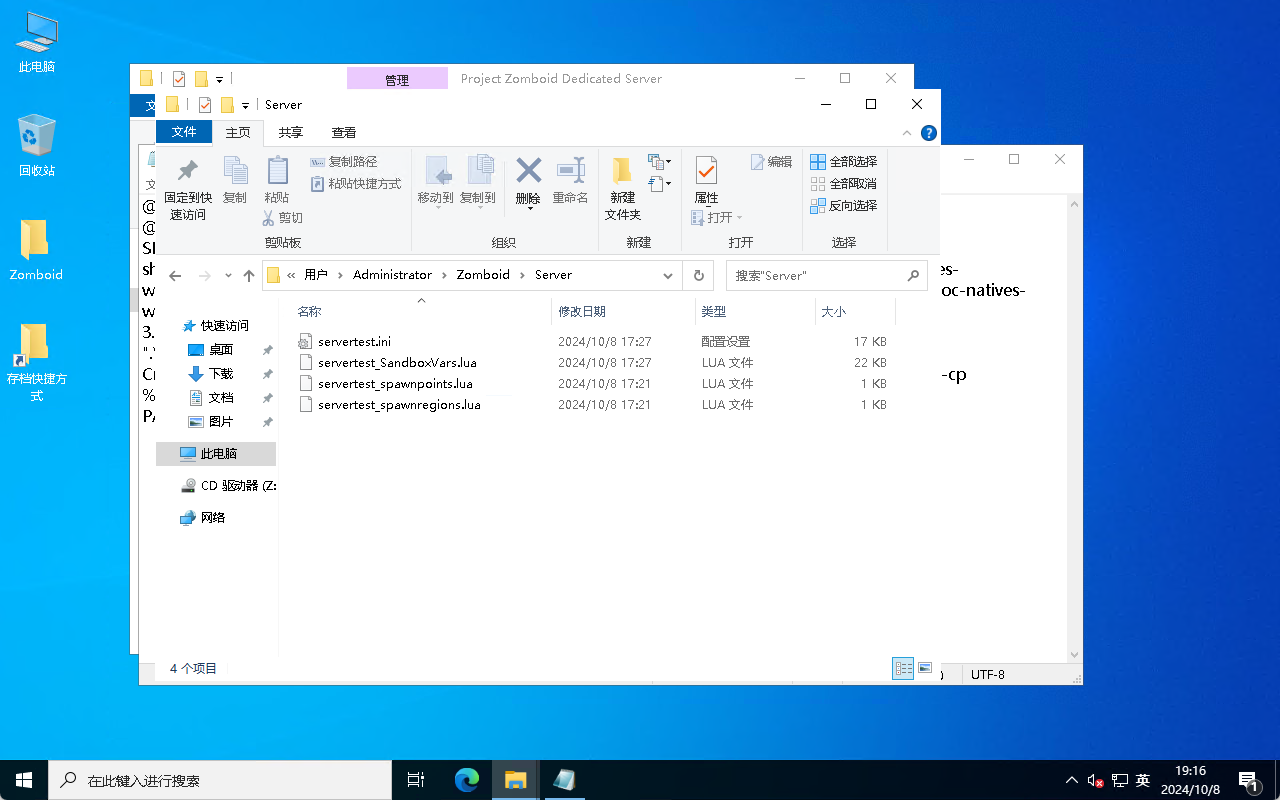Select 此电脑 in navigation pane
Image resolution: width=1280 pixels, height=800 pixels.
216,454
